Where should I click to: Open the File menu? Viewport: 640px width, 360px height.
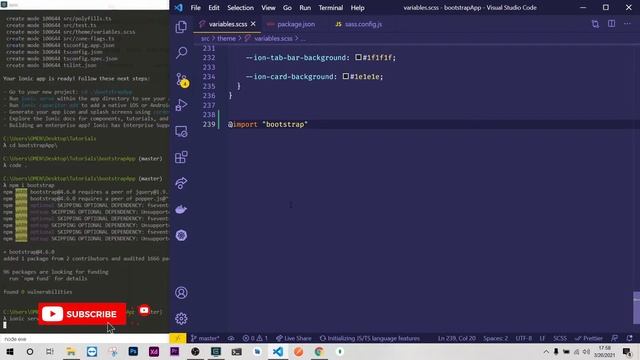pos(196,8)
